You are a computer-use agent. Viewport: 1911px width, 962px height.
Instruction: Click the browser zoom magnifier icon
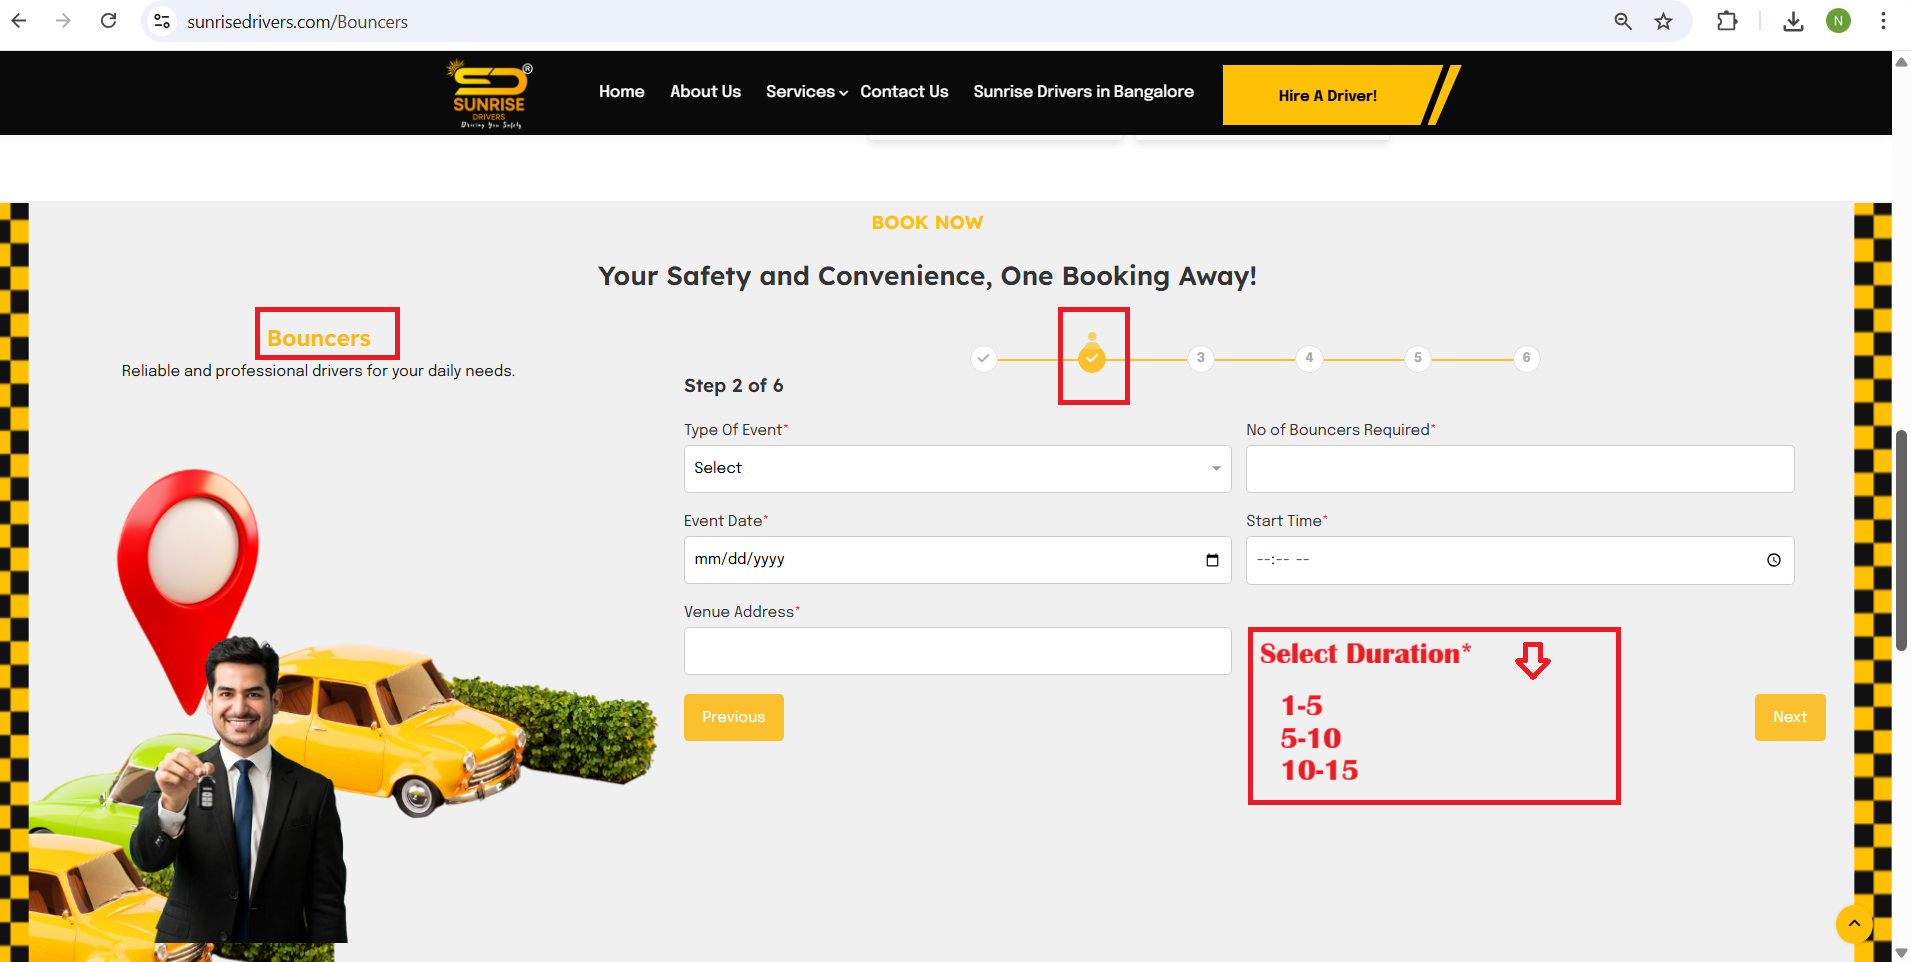[x=1623, y=21]
